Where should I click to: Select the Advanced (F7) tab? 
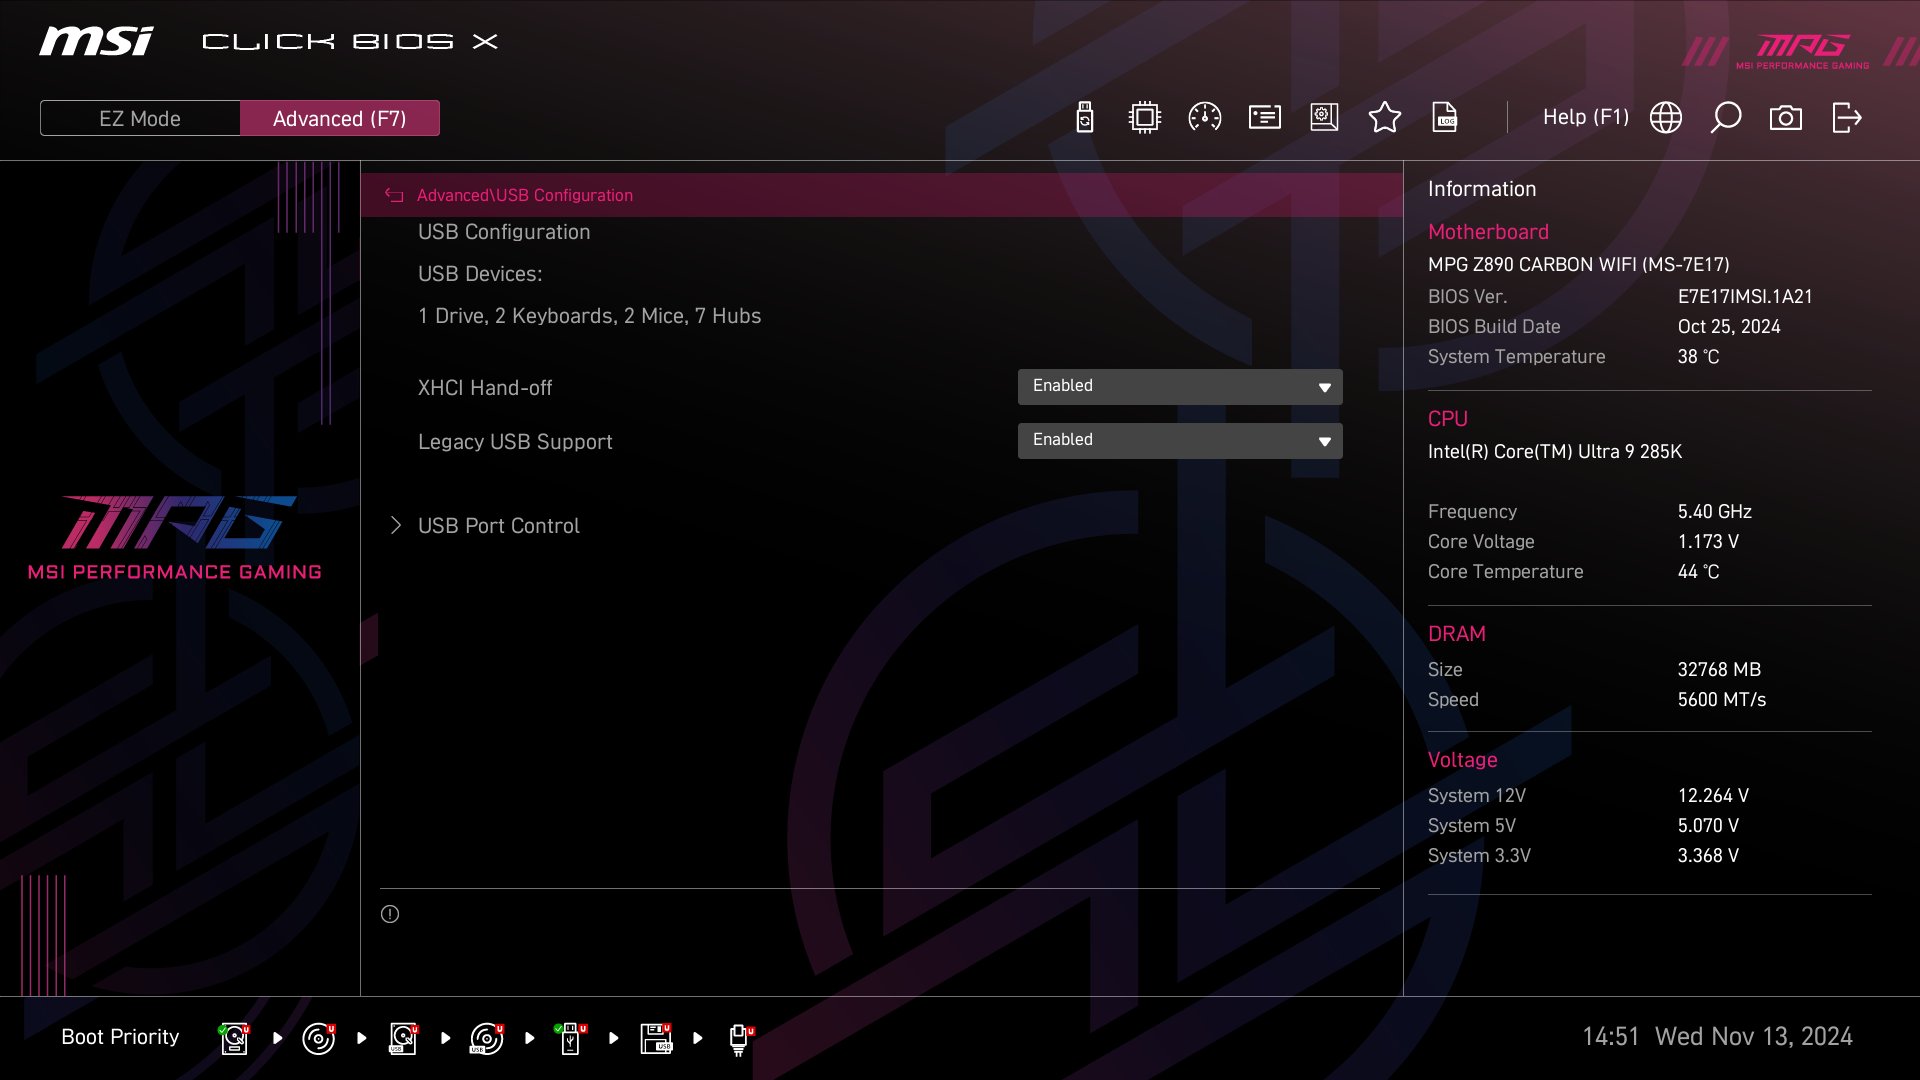[x=340, y=118]
